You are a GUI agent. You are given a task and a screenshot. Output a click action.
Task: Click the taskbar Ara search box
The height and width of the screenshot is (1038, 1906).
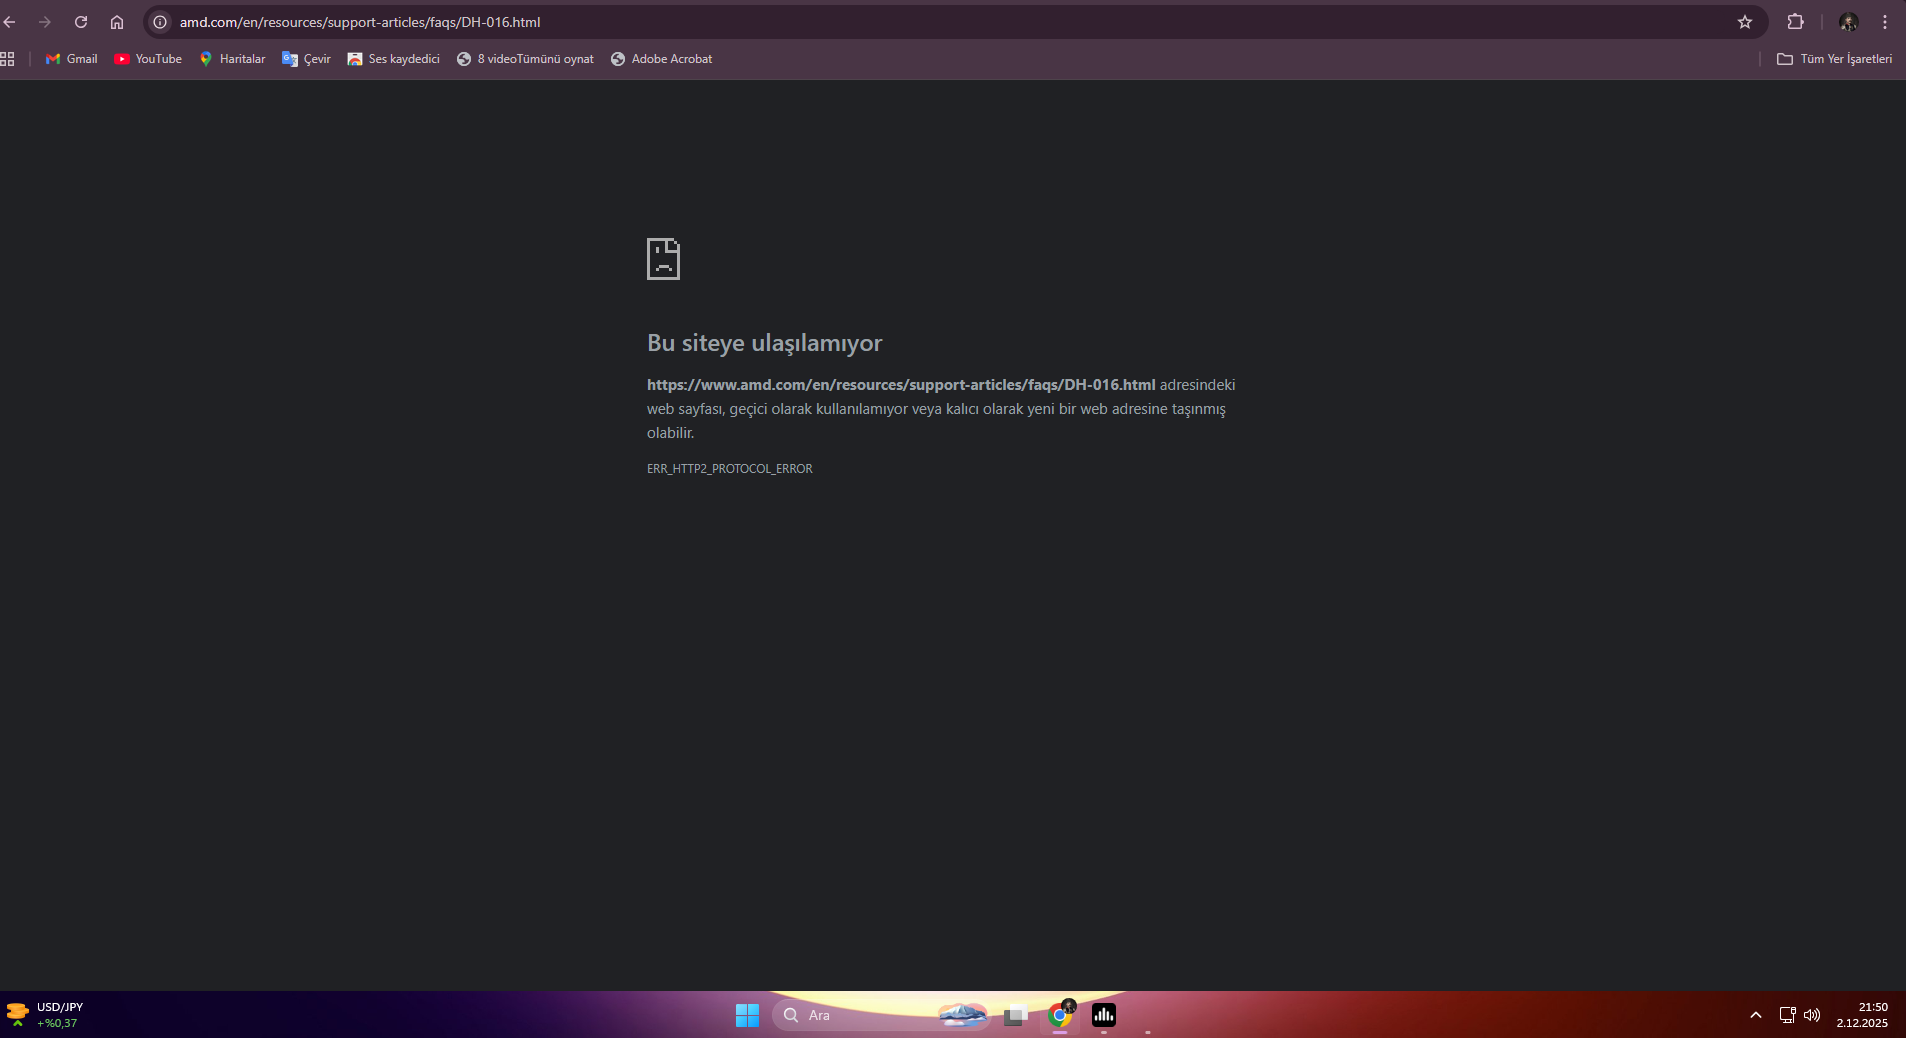880,1015
